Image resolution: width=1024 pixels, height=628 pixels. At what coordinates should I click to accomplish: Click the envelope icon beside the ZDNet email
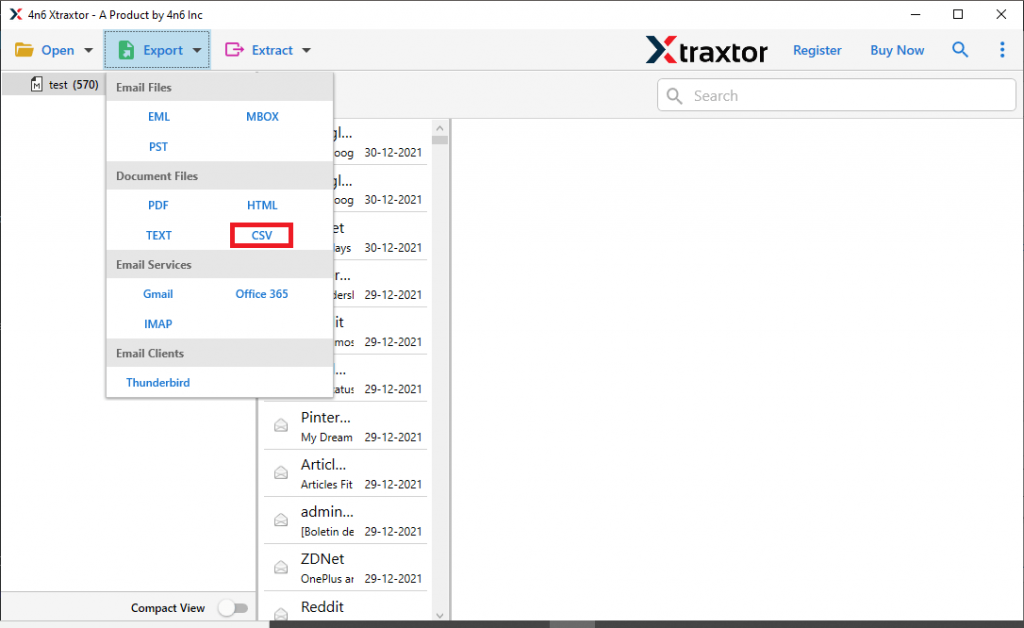(283, 566)
